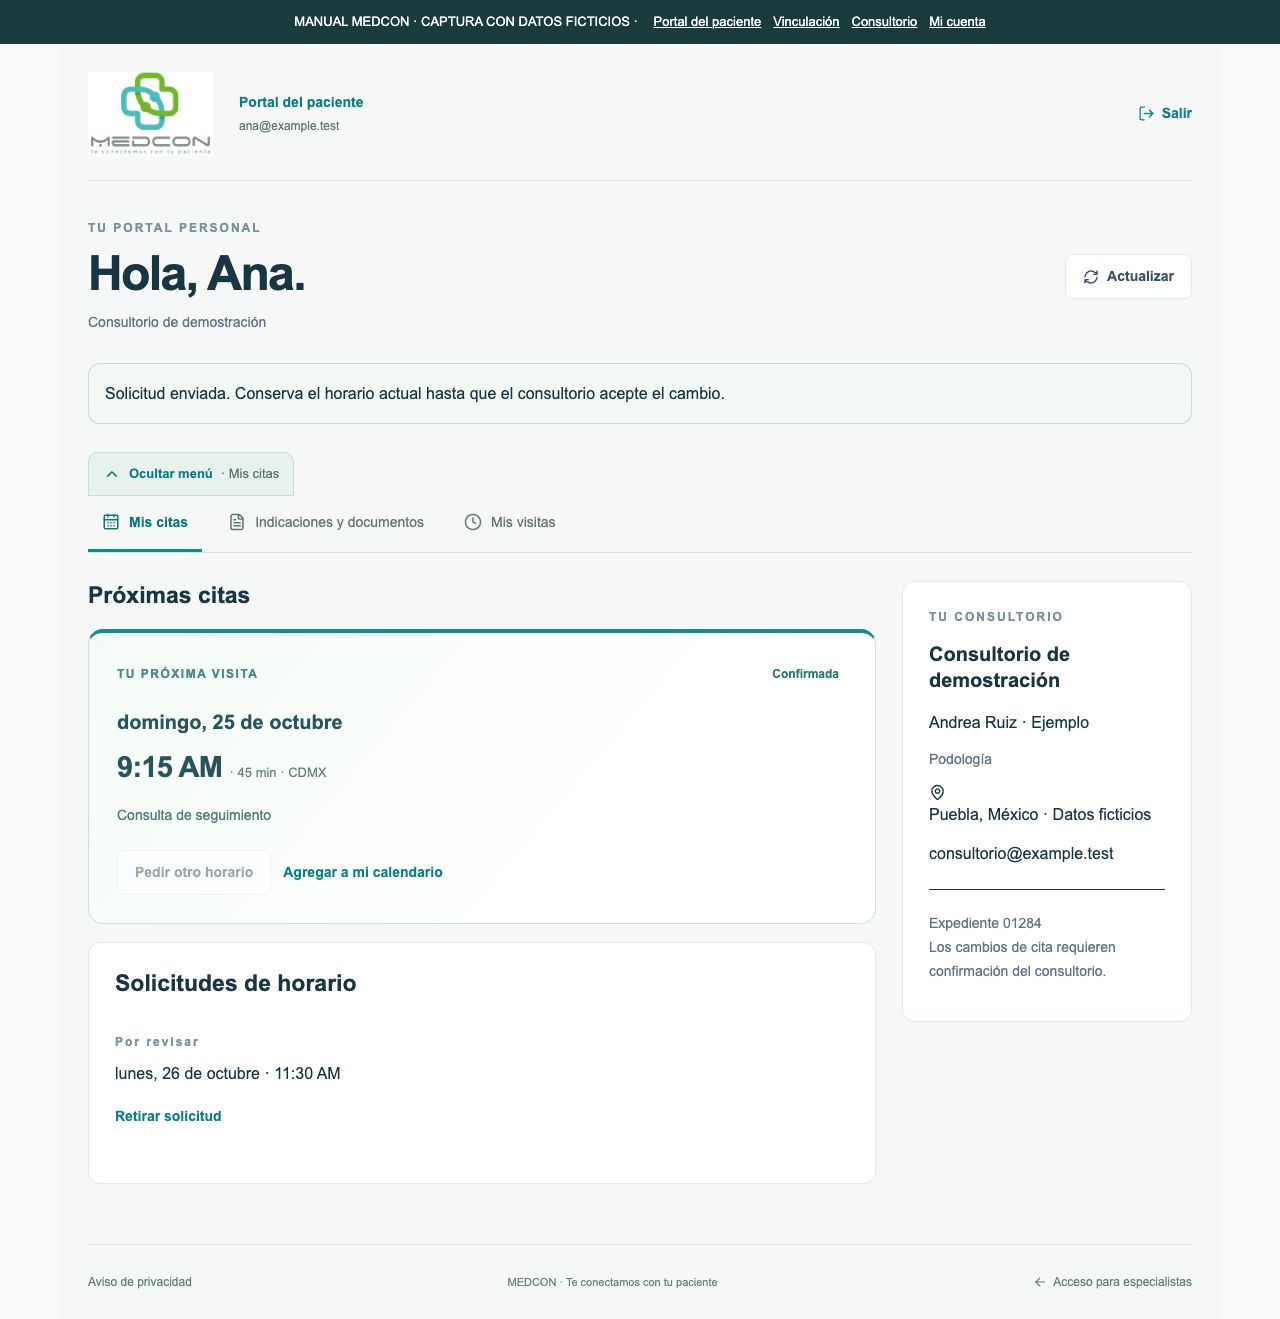Refresh the portal with Actualizar
Image resolution: width=1280 pixels, height=1319 pixels.
[x=1128, y=276]
